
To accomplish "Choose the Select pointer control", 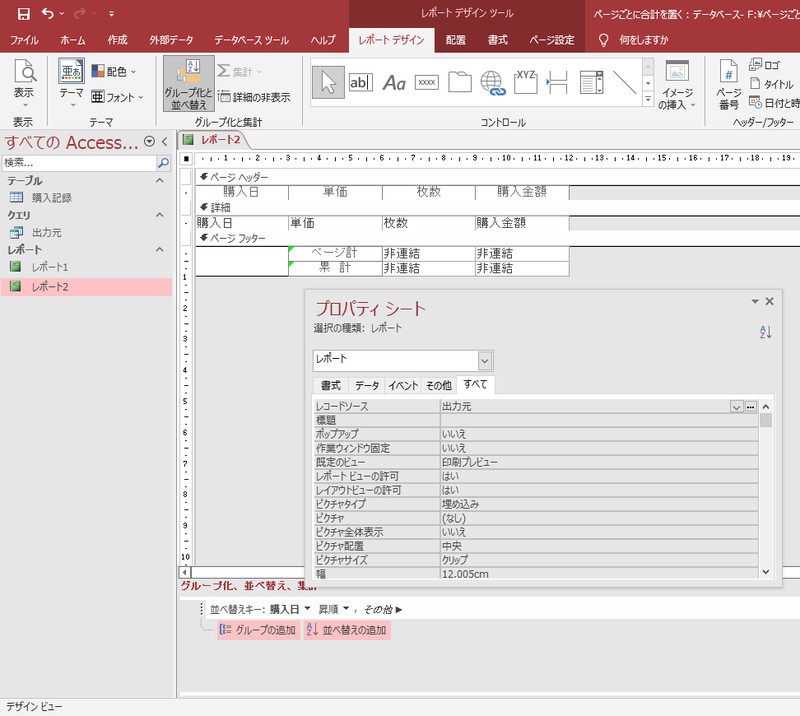I will [x=328, y=82].
